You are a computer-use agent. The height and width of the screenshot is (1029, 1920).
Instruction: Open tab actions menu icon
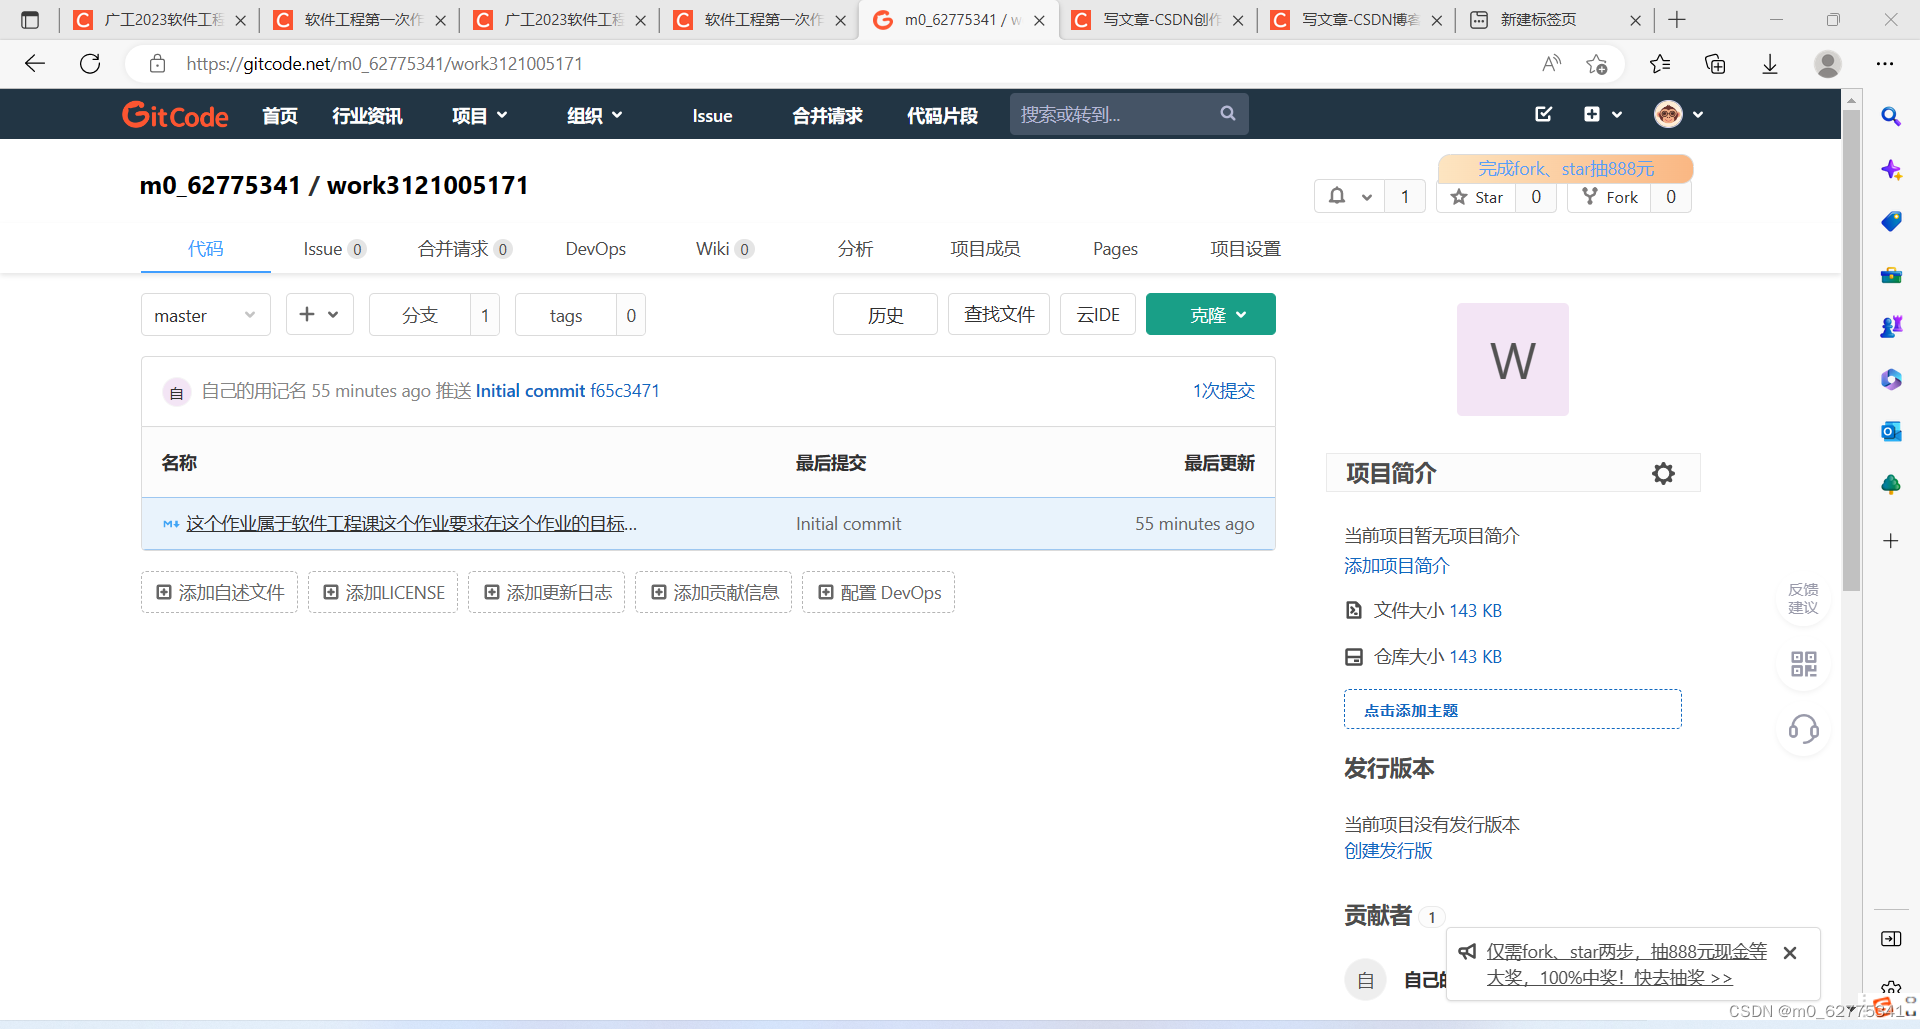(x=30, y=19)
